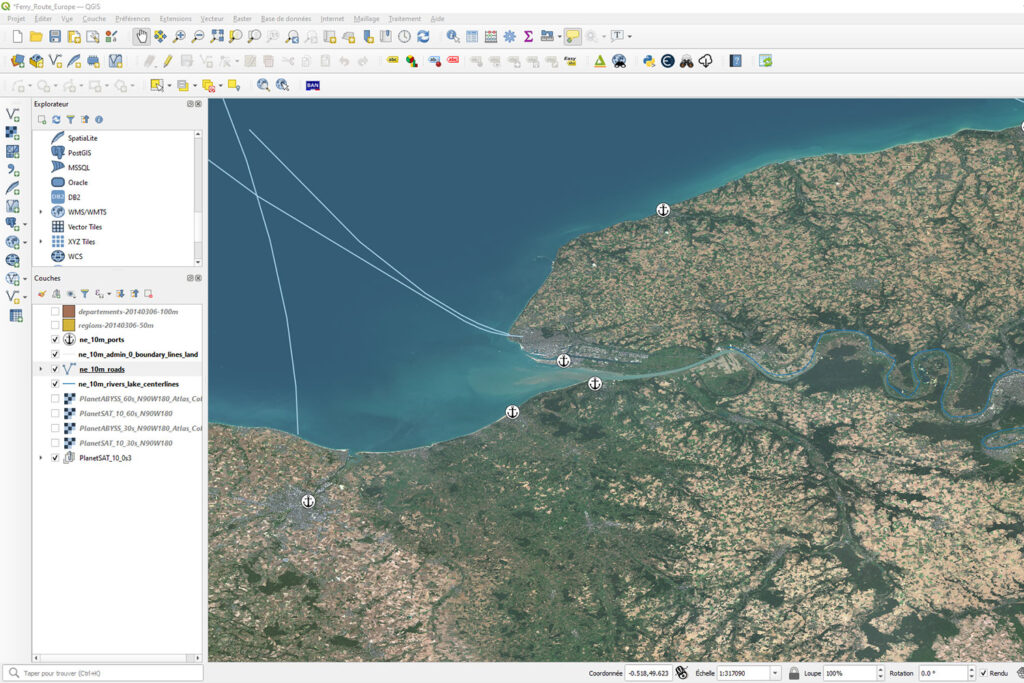Viewport: 1024px width, 683px height.
Task: Open the attribute table icon
Action: click(x=471, y=37)
